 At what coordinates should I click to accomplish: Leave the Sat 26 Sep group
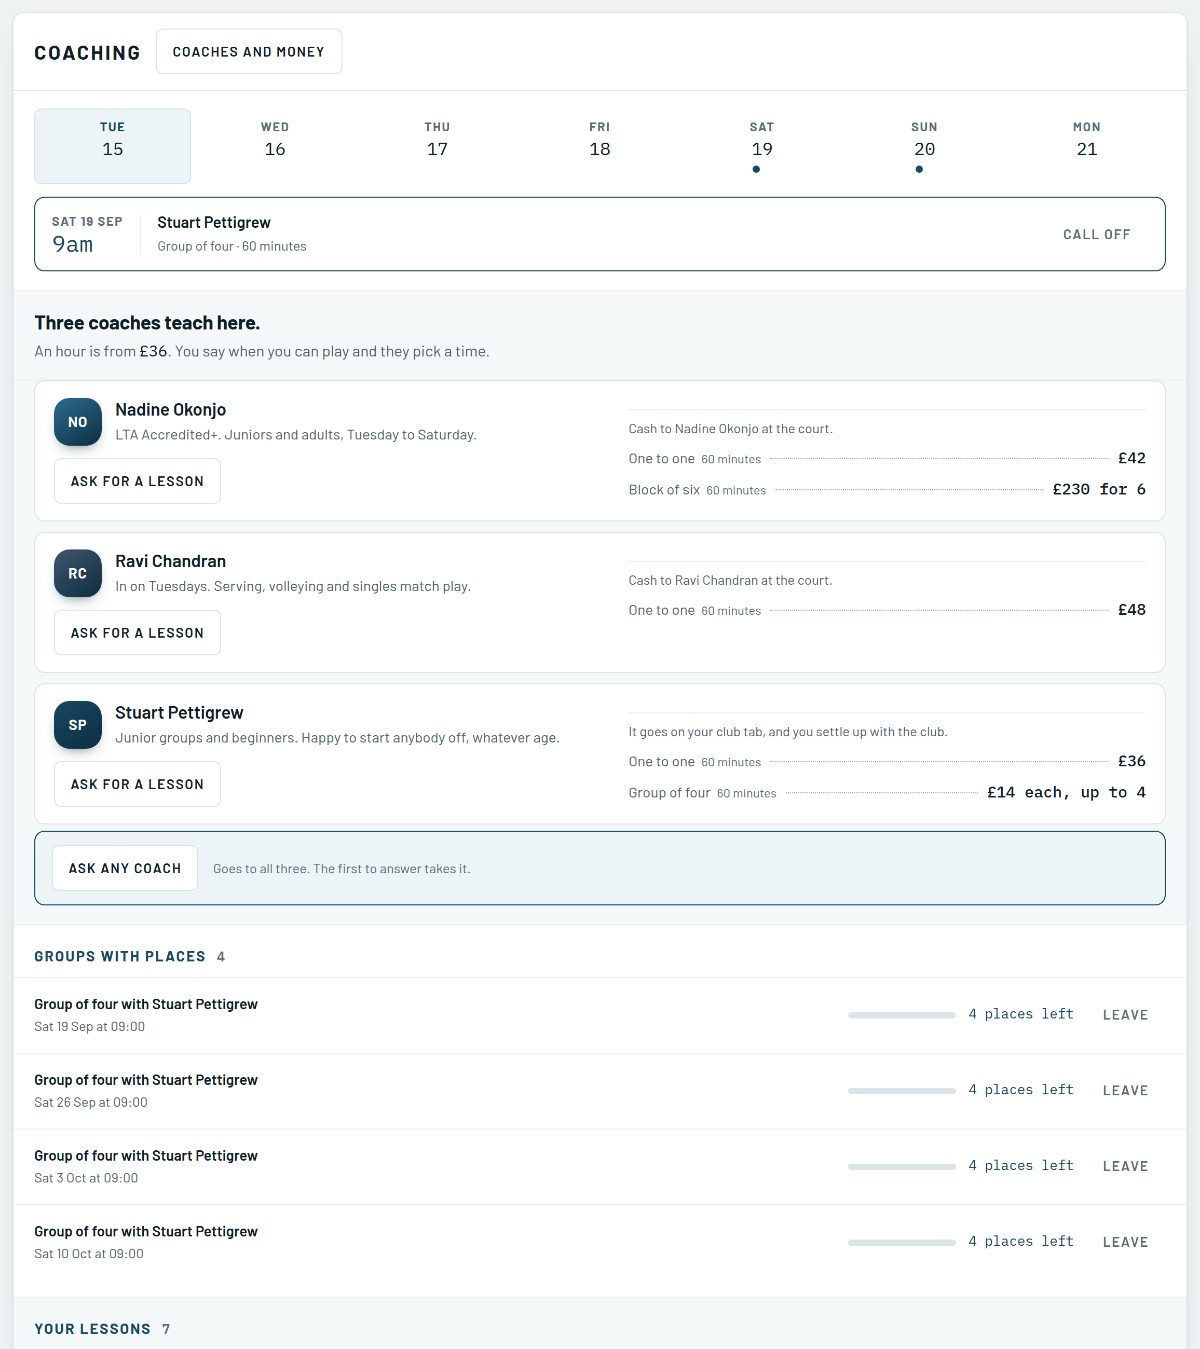[1126, 1091]
